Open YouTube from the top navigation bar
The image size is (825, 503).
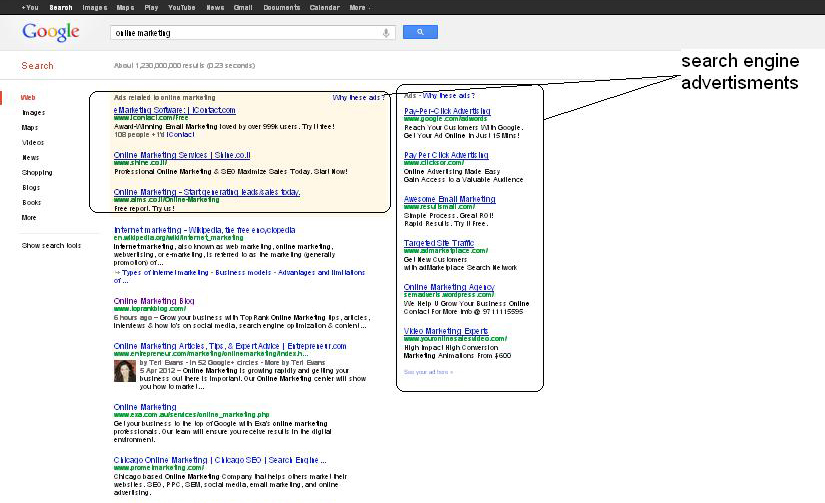182,6
